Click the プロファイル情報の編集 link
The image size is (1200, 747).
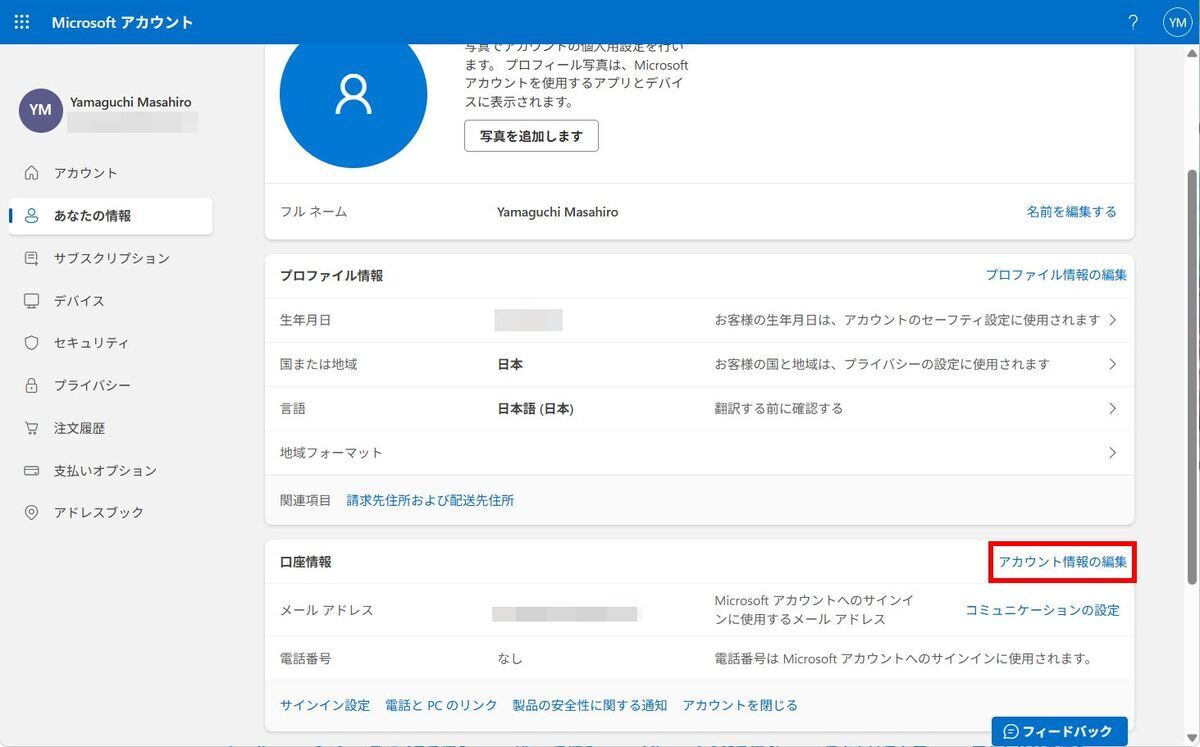[1056, 275]
